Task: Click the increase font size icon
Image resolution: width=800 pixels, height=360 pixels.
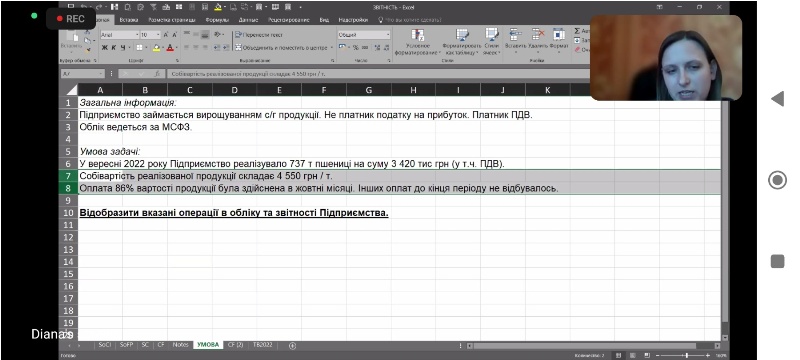Action: tap(166, 35)
